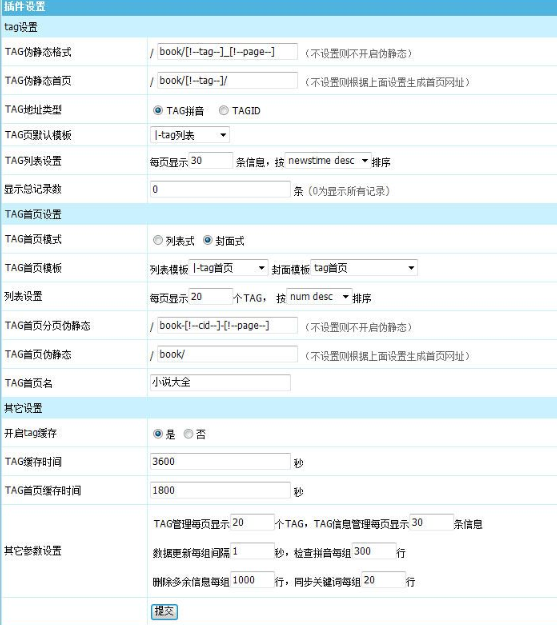The width and height of the screenshot is (557, 625).
Task: Click the 其它设置 section heading
Action: point(23,408)
